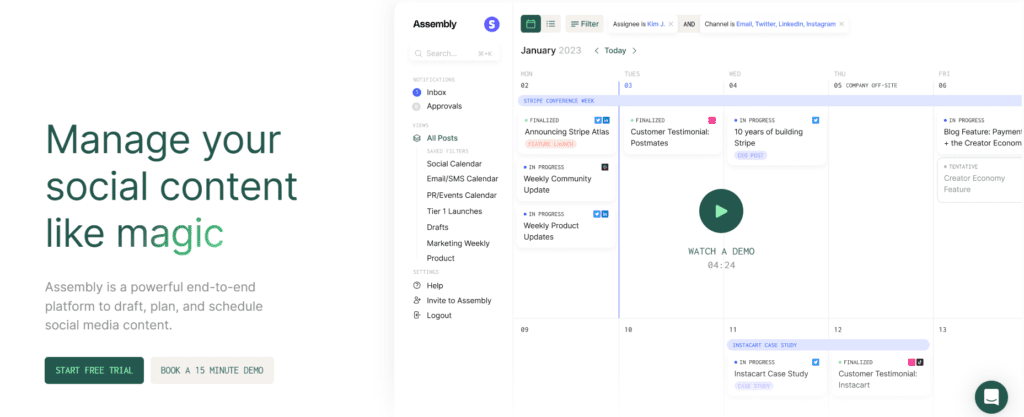Viewport: 1024px width, 417px height.
Task: Remove the Assignee is Kim J. filter
Action: click(x=671, y=24)
